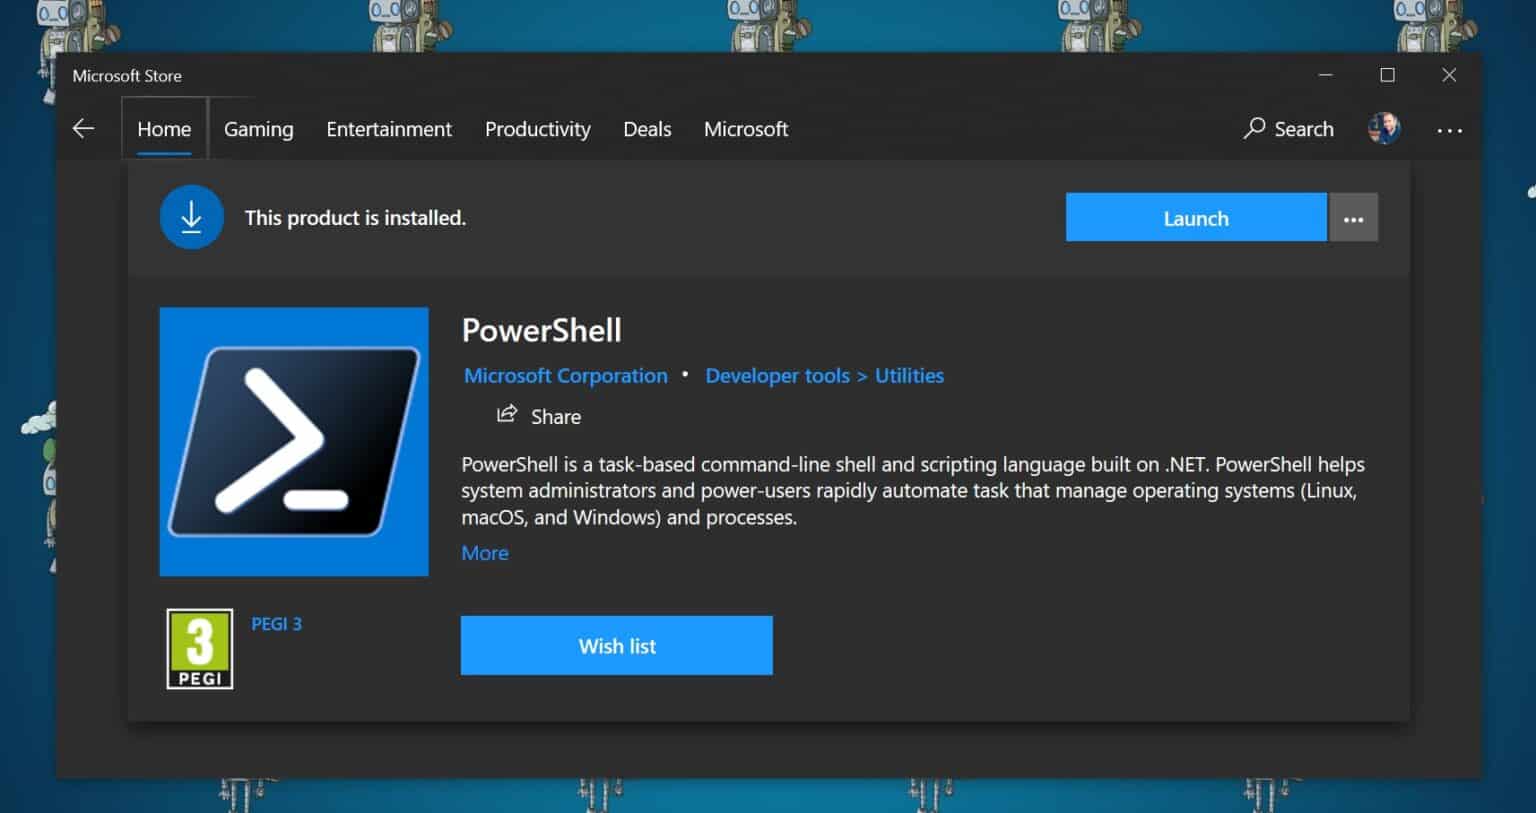Maximize the Microsoft Store window

point(1387,75)
